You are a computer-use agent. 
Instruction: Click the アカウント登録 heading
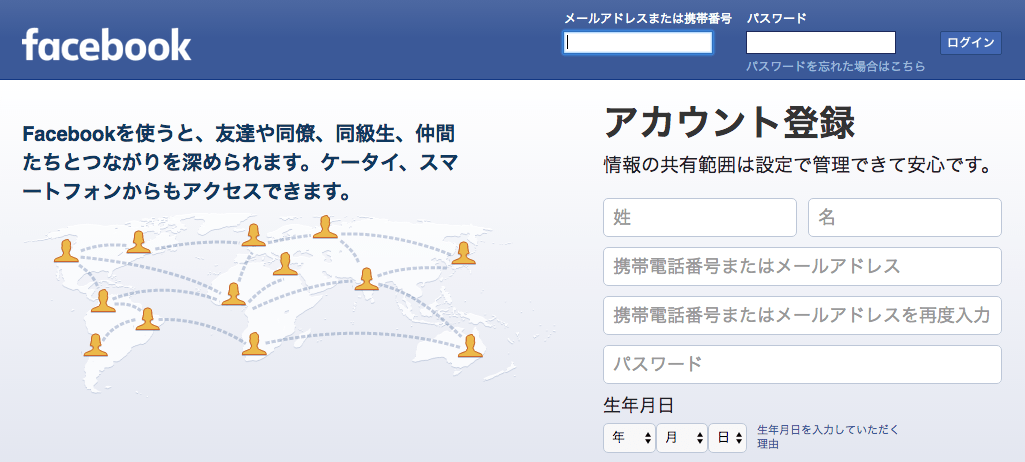pyautogui.click(x=730, y=123)
